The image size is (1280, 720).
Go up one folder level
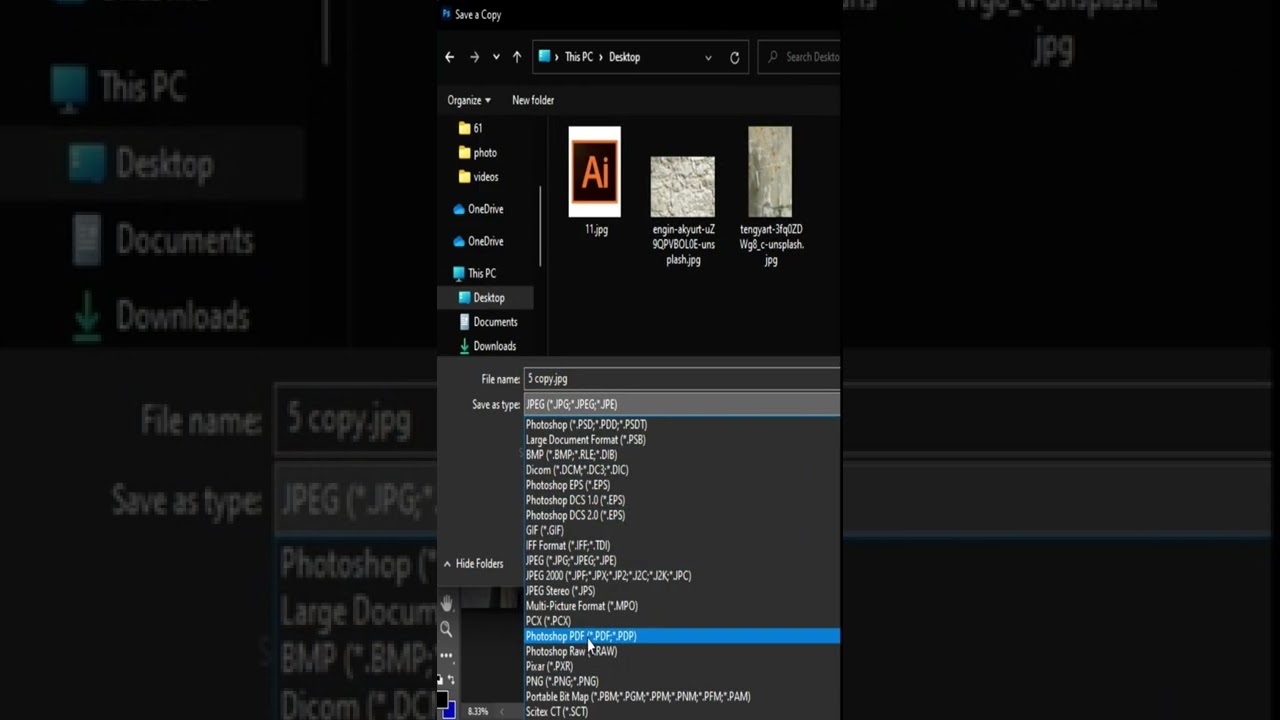point(517,57)
